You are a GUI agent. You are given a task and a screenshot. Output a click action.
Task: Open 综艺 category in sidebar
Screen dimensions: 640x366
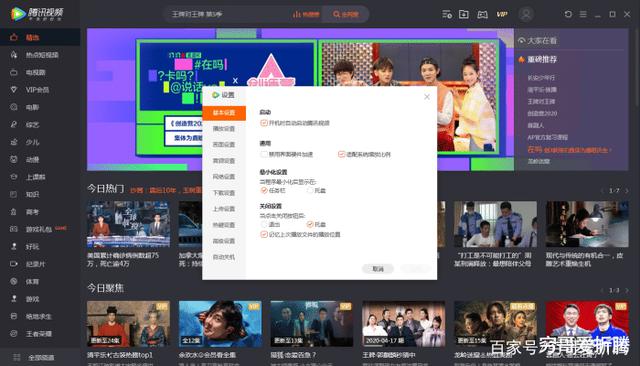(x=31, y=125)
